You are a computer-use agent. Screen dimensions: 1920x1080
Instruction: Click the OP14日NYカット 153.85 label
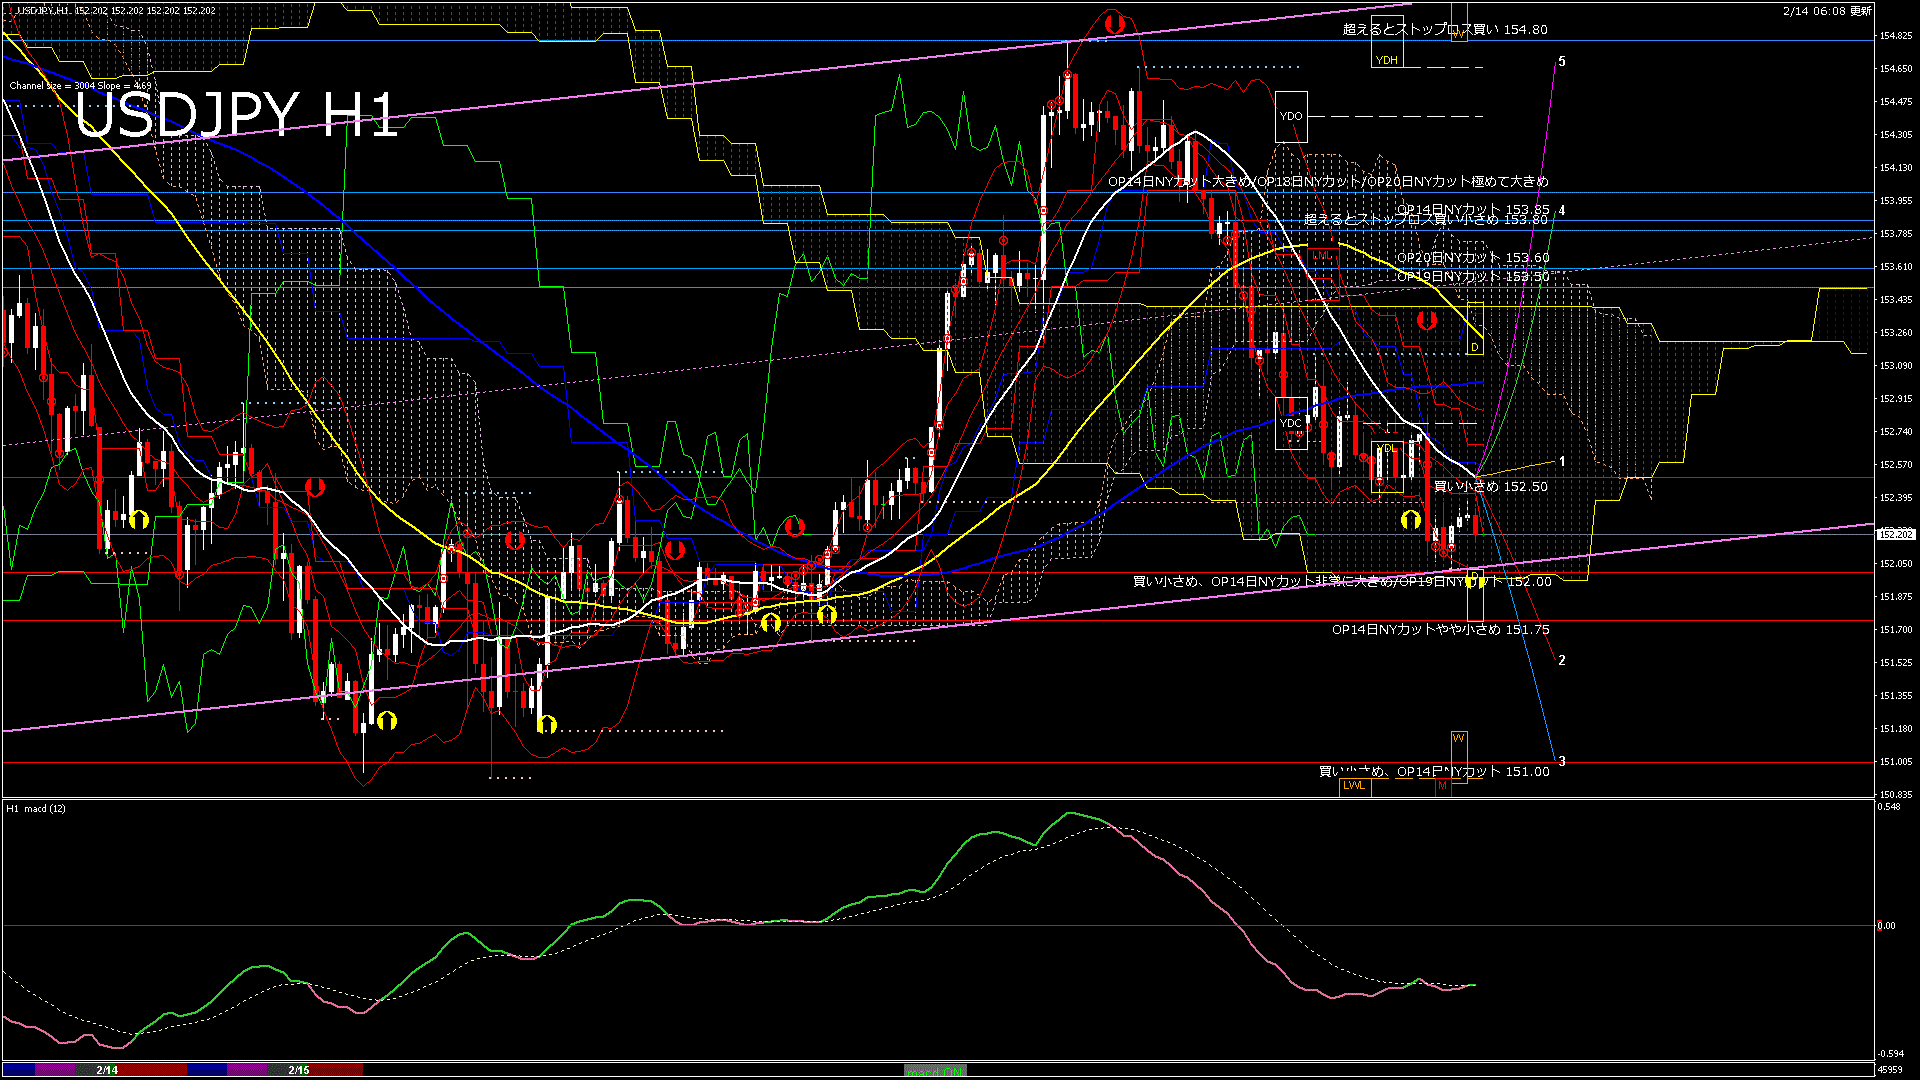click(1473, 209)
